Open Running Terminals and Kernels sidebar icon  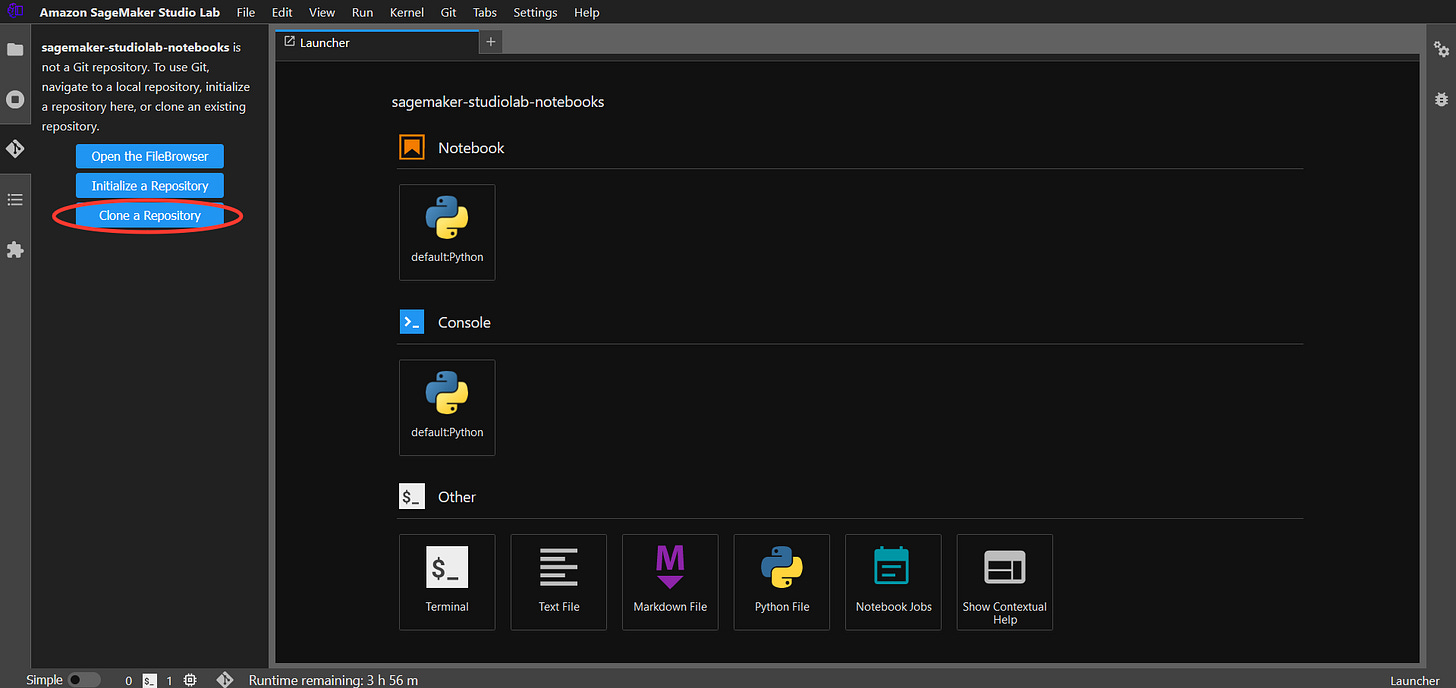(x=15, y=99)
